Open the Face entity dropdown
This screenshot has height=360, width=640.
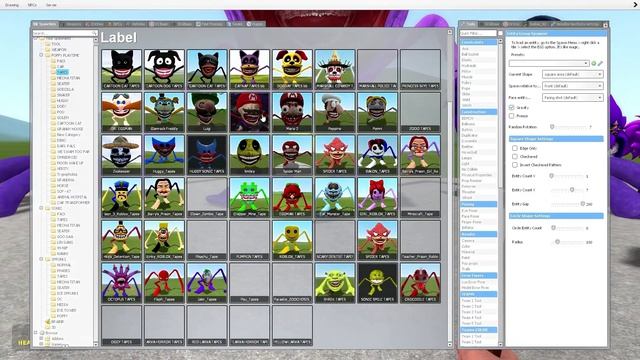tap(573, 98)
